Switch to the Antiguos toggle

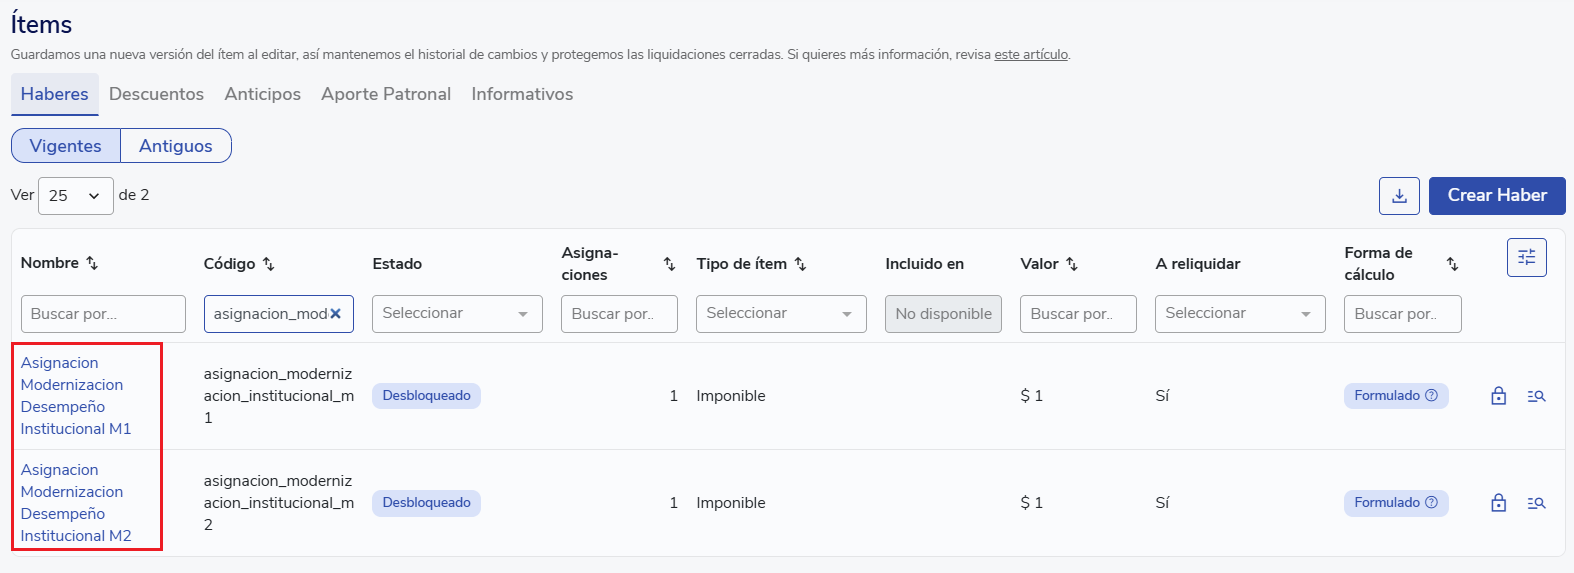coord(176,146)
